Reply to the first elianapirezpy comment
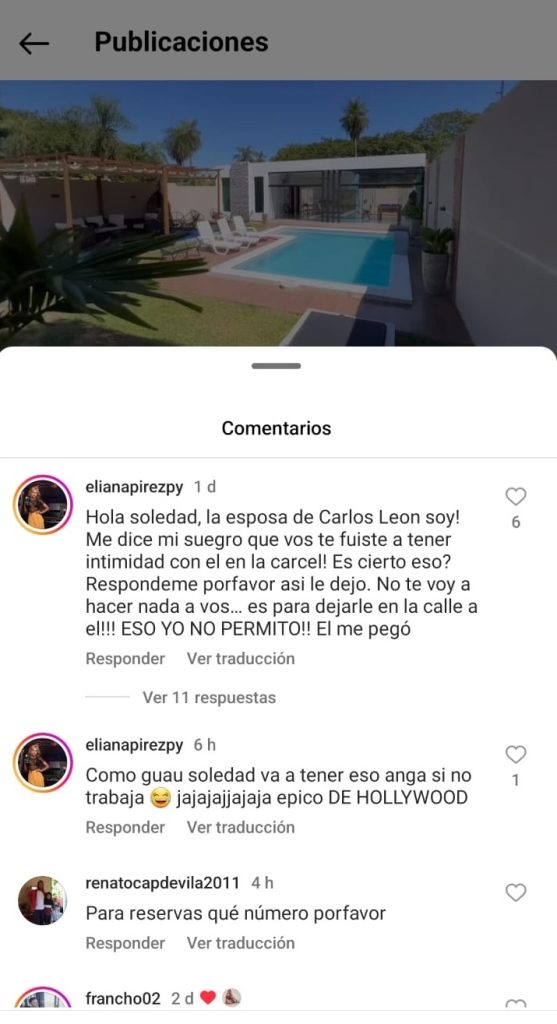 pyautogui.click(x=125, y=658)
